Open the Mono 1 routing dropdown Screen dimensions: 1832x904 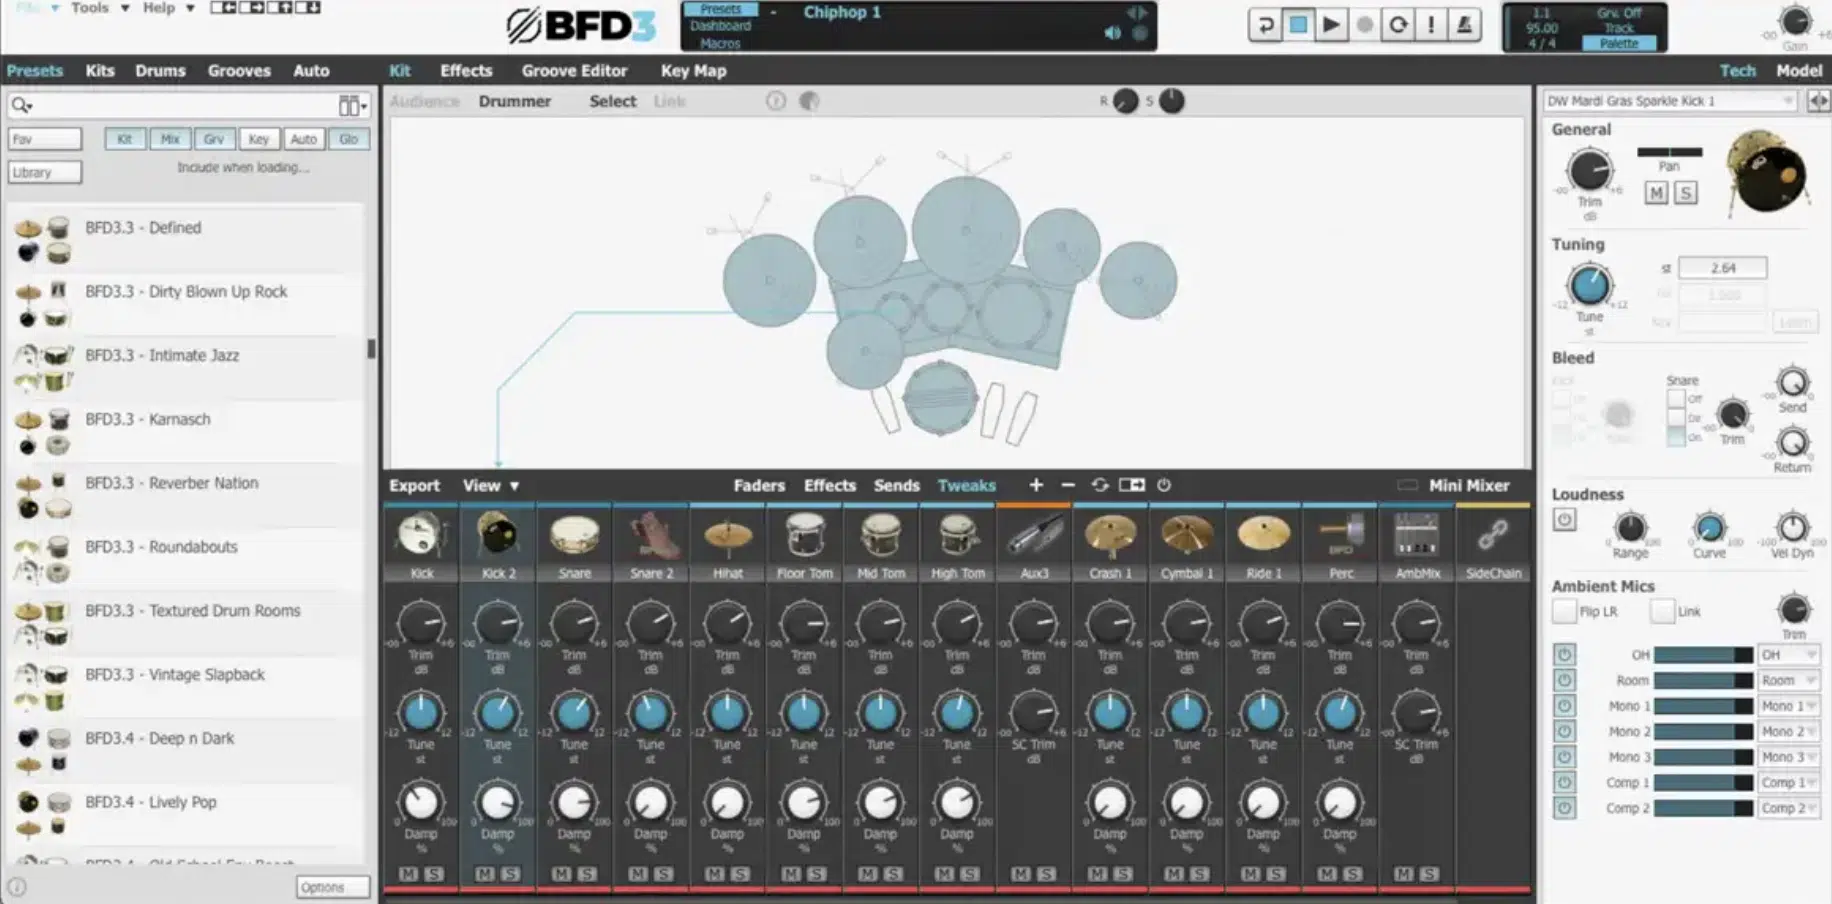[1788, 706]
